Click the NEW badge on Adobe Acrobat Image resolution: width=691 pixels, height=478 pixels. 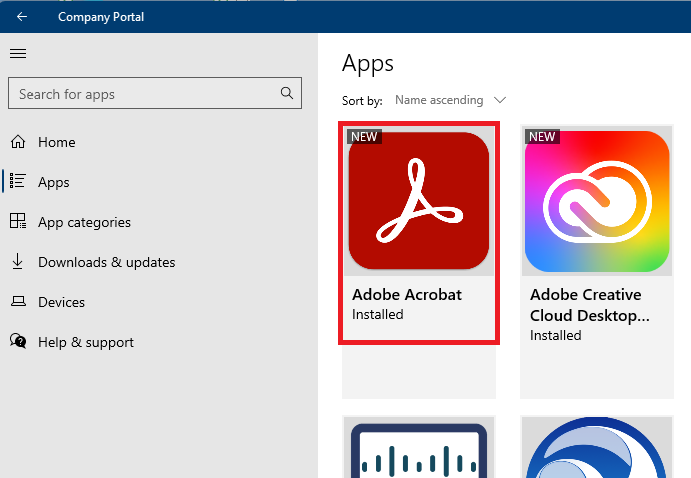pyautogui.click(x=364, y=136)
